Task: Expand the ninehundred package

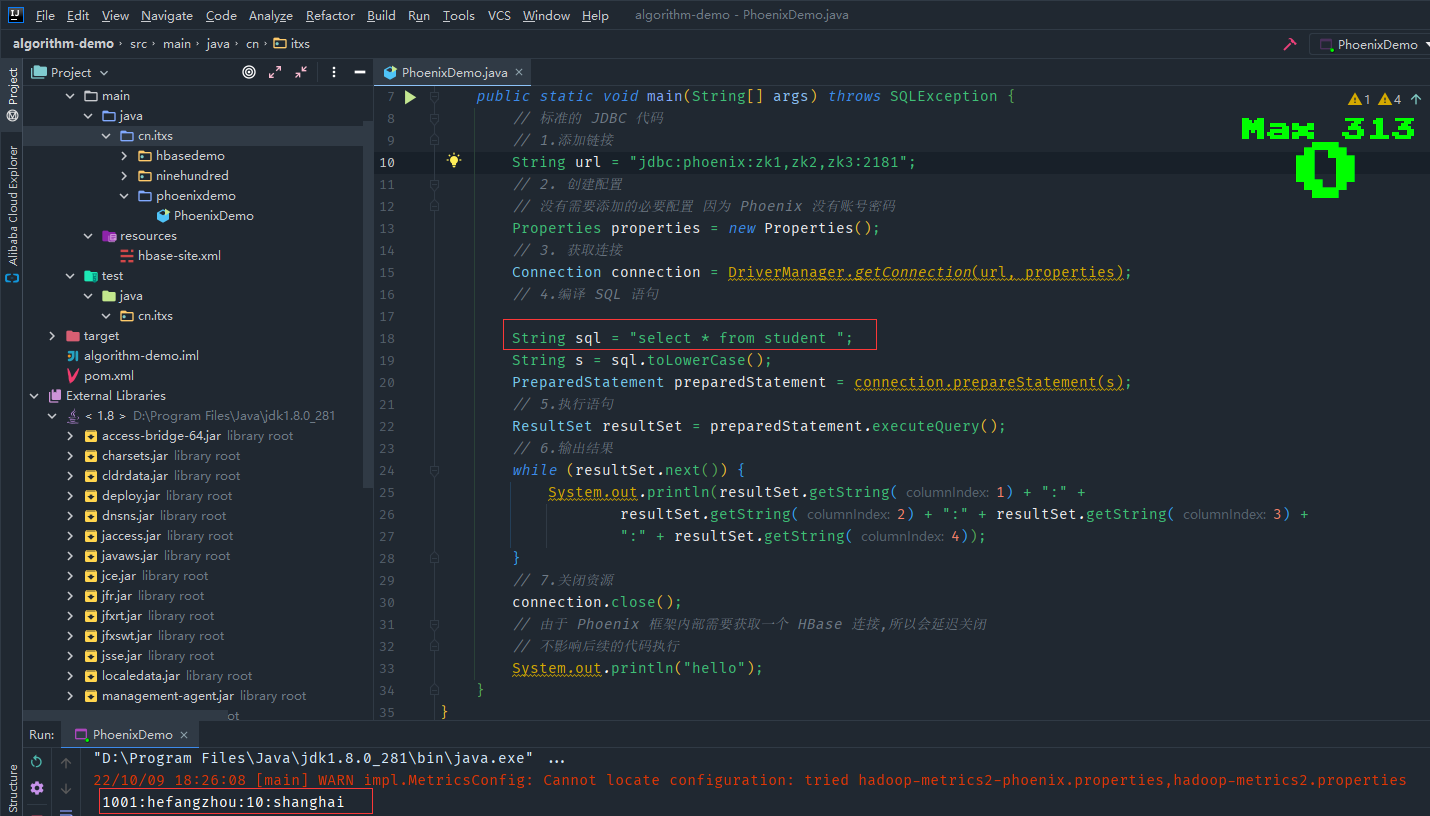Action: (x=124, y=176)
